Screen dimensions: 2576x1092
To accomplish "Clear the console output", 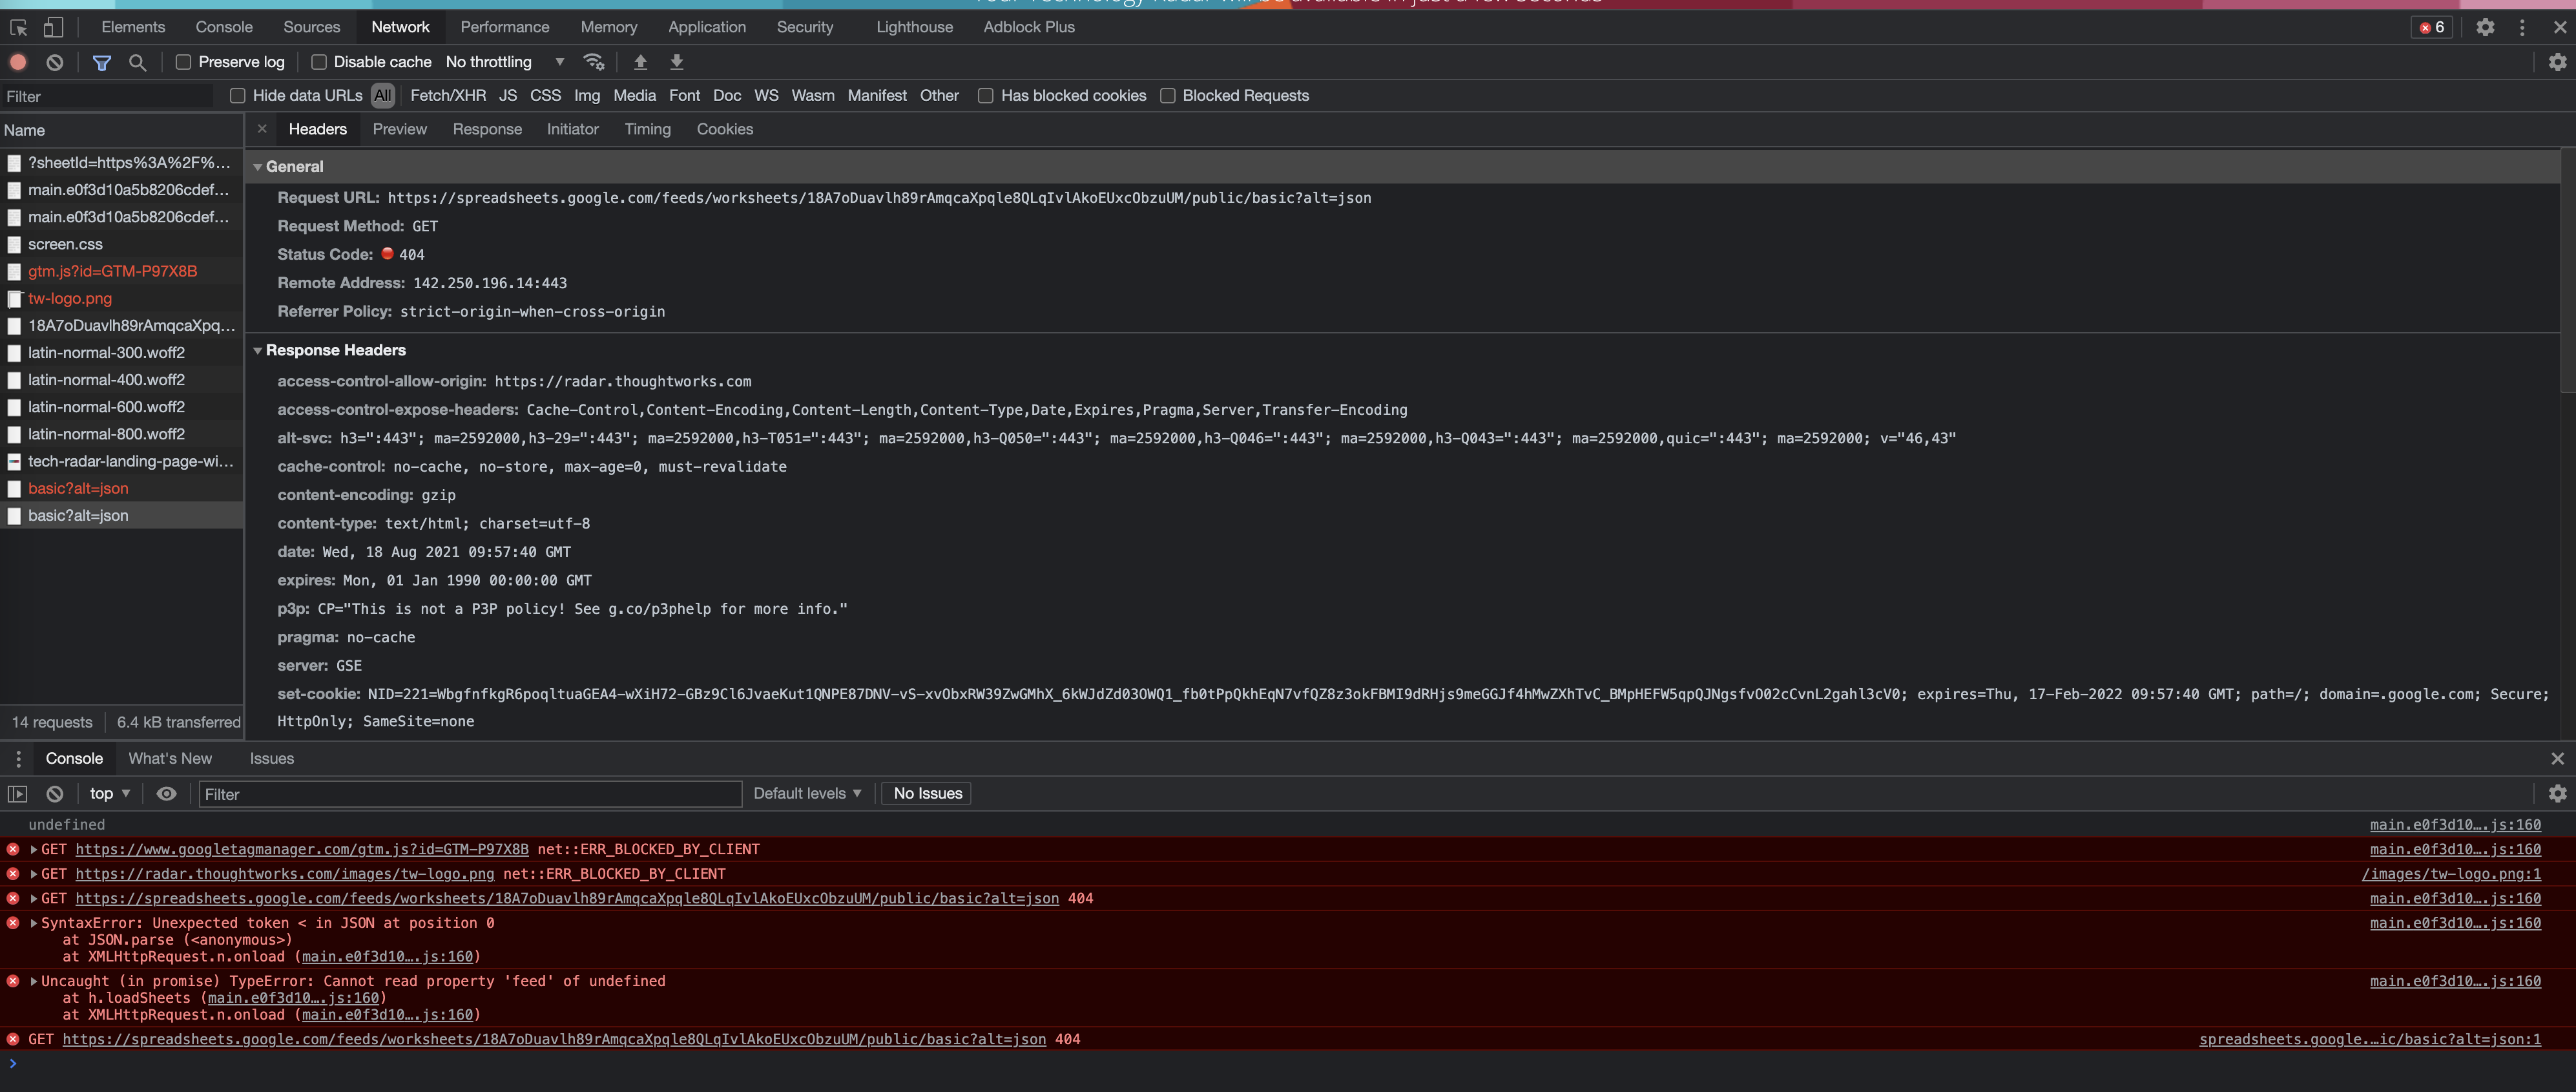I will [x=54, y=793].
